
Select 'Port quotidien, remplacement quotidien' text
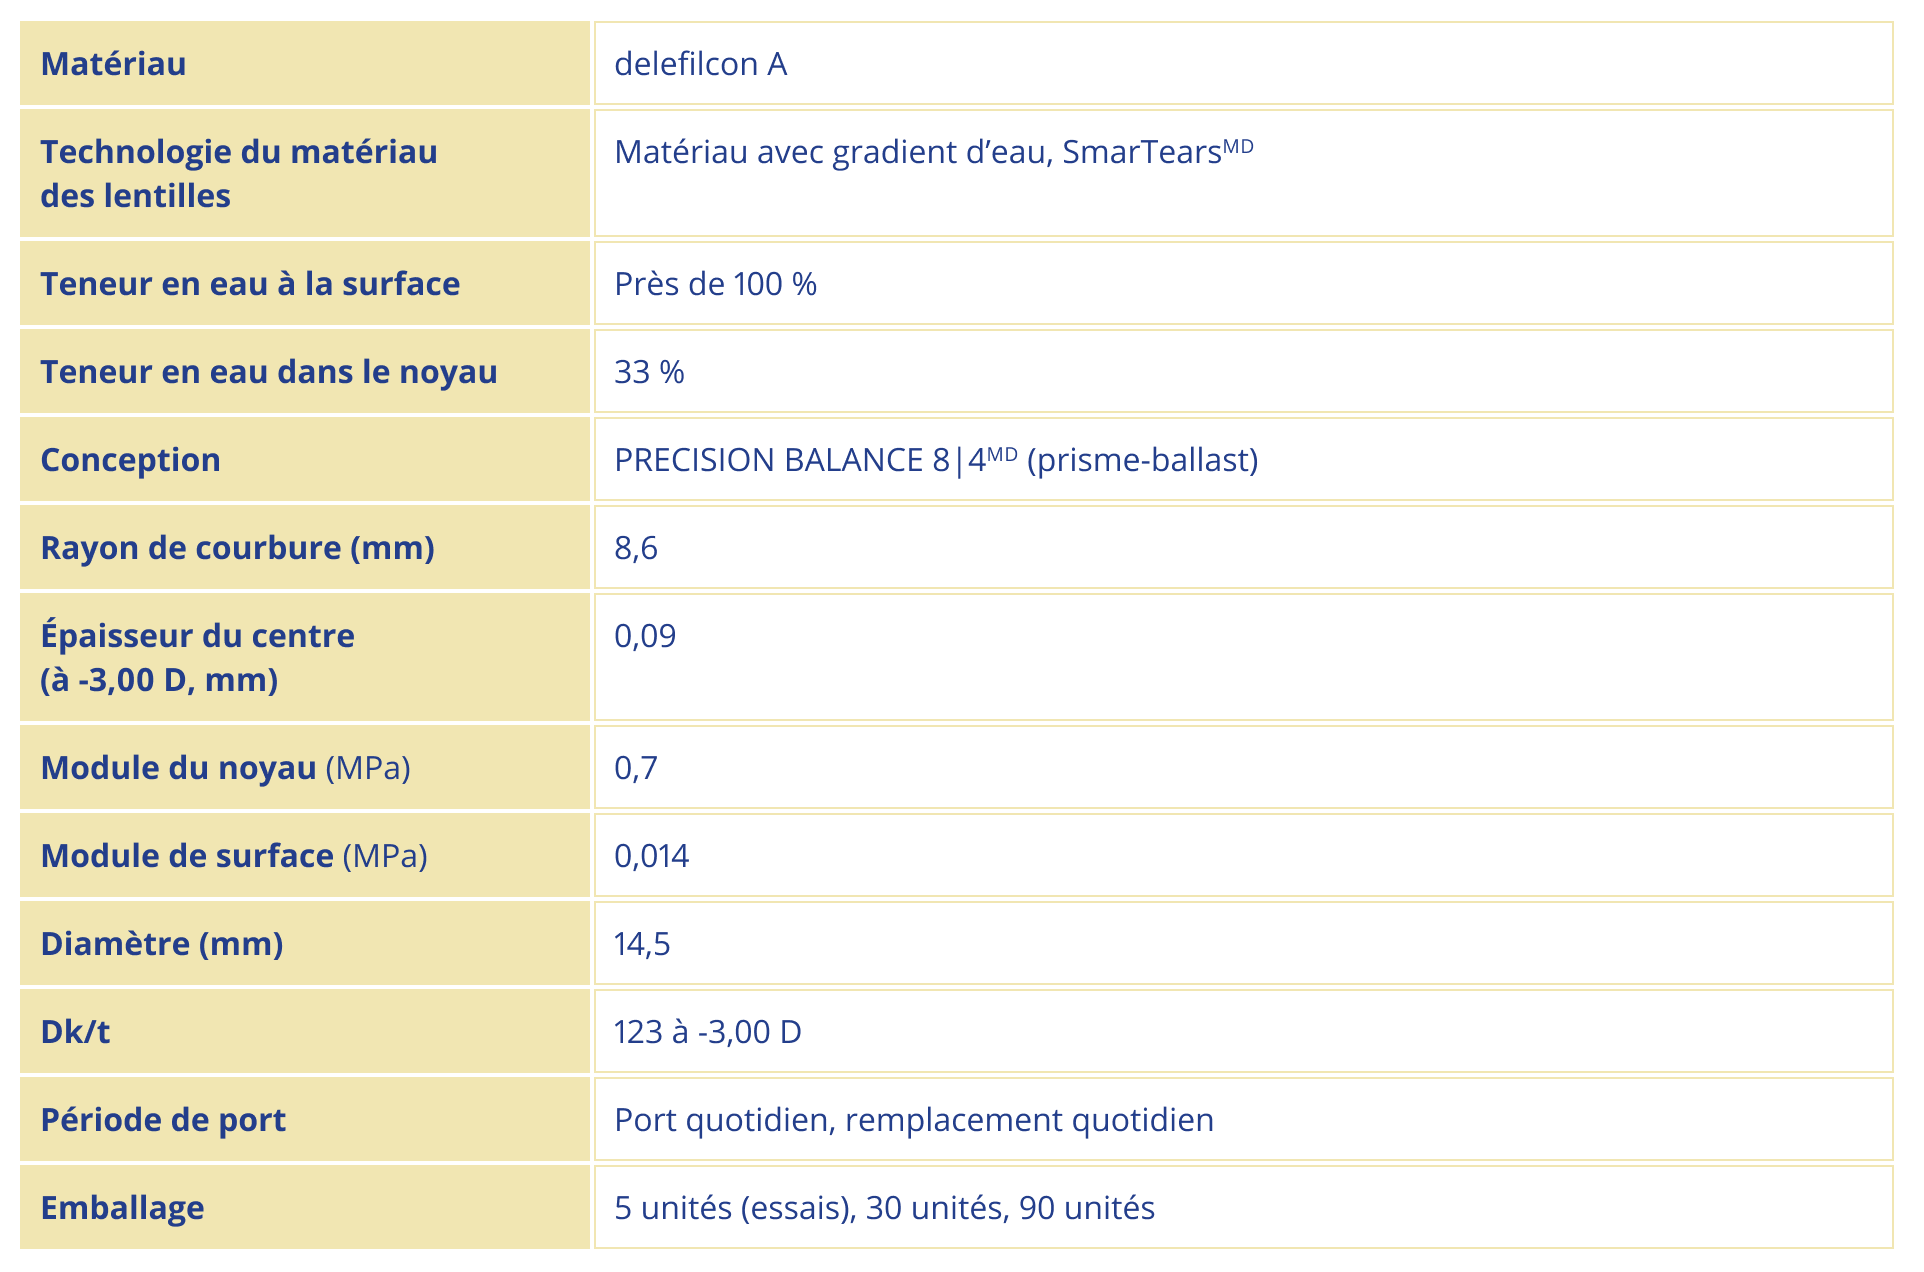point(914,1120)
